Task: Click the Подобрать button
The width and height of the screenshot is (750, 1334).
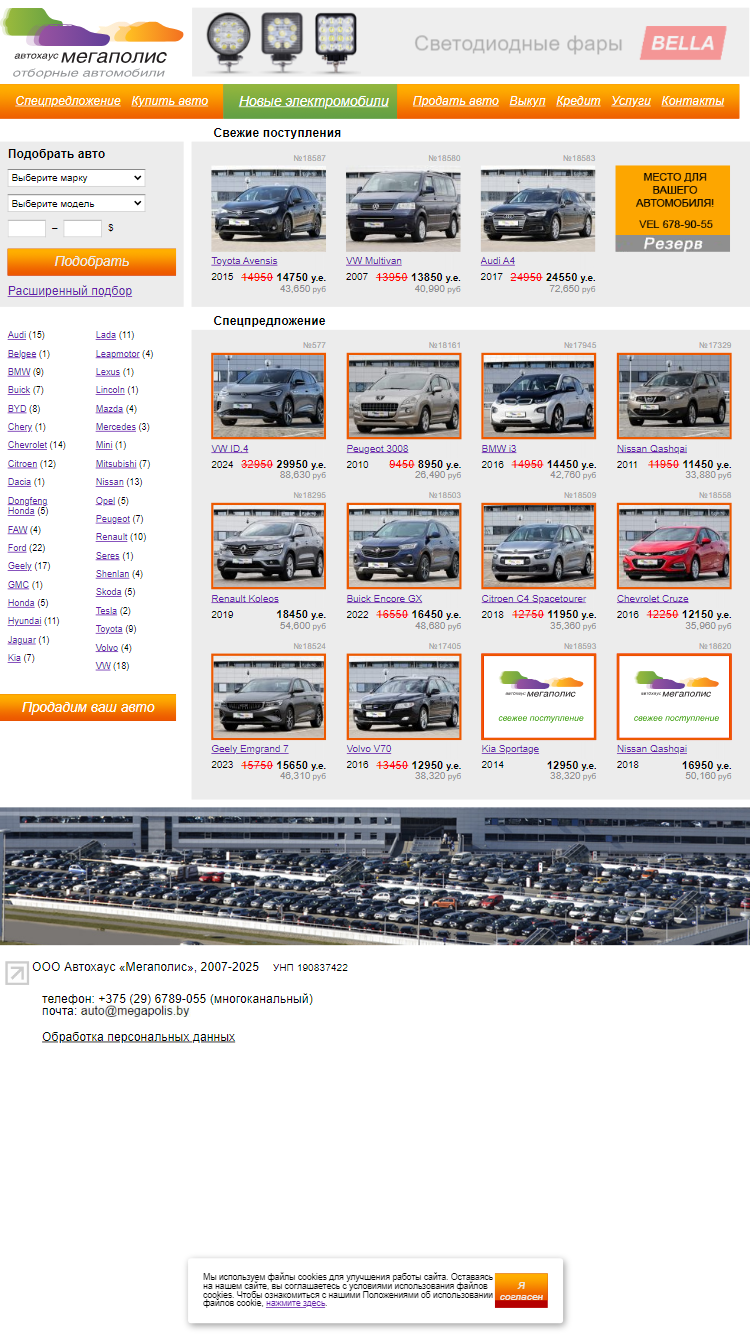Action: pos(92,262)
